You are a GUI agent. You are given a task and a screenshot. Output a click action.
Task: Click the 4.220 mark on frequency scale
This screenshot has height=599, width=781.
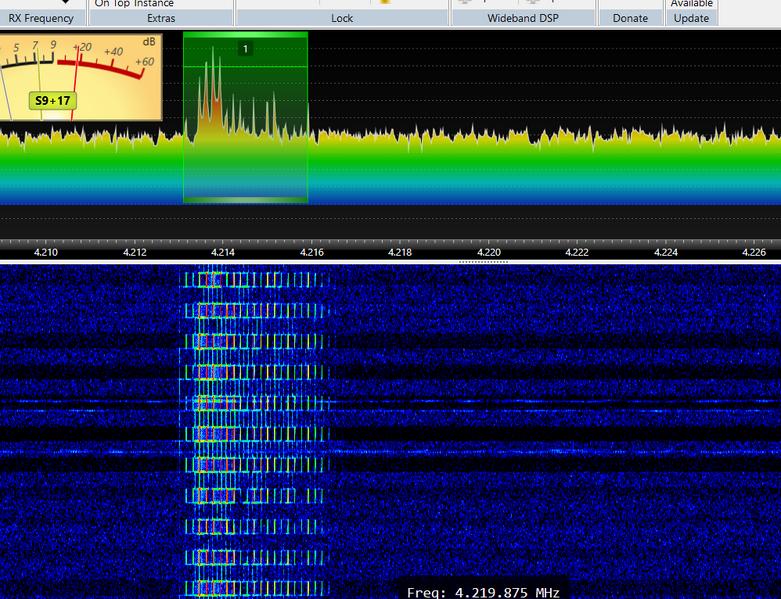tap(489, 252)
